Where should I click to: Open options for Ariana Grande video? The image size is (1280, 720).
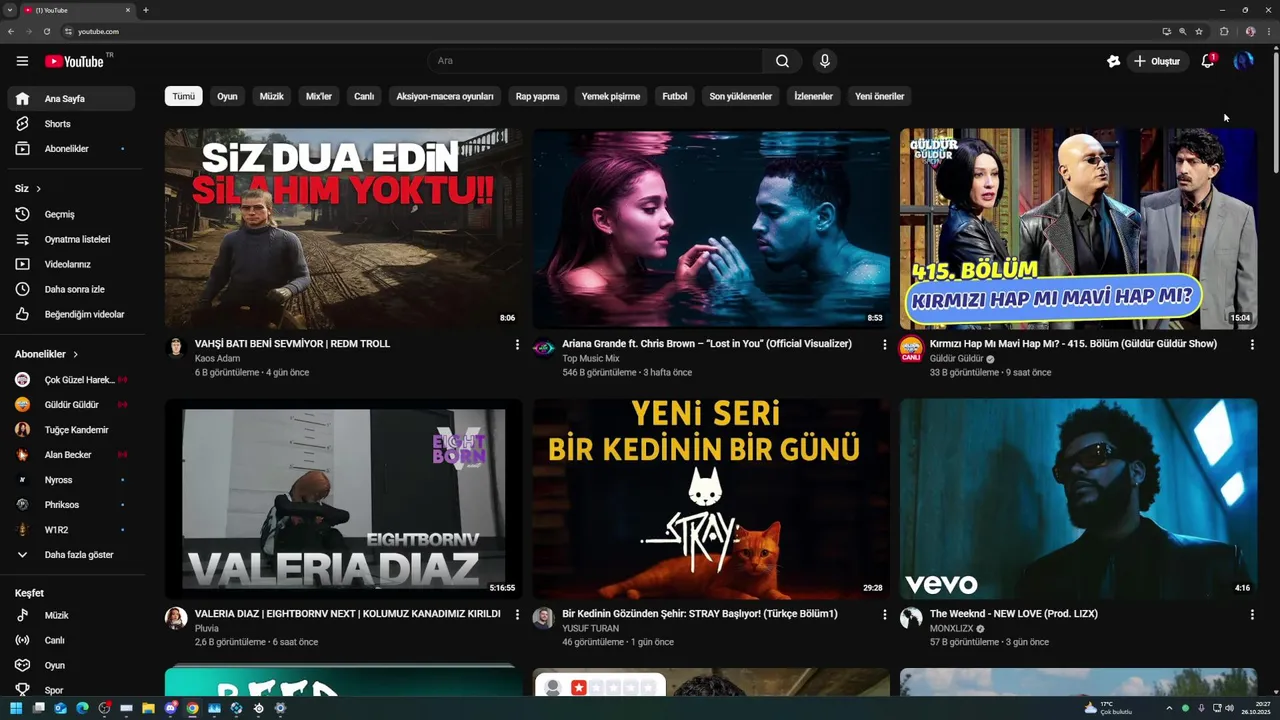[884, 344]
